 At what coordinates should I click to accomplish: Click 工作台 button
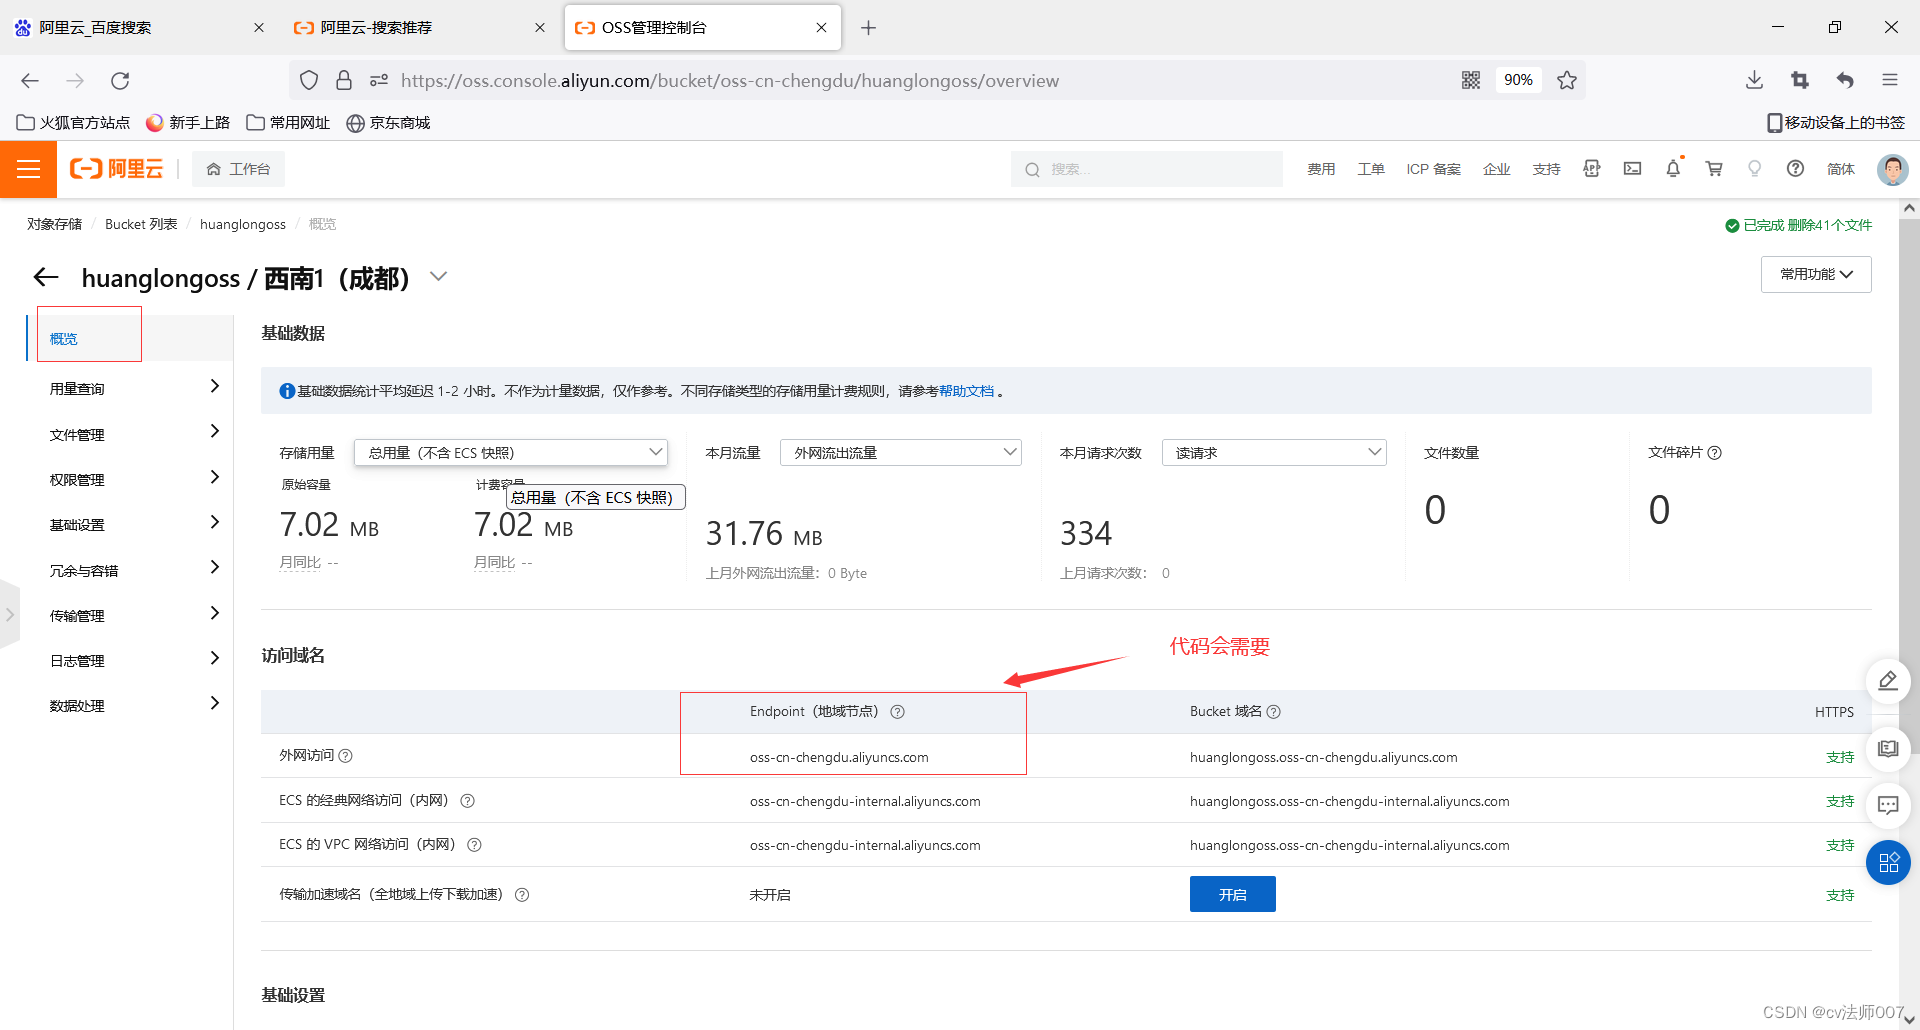coord(239,169)
